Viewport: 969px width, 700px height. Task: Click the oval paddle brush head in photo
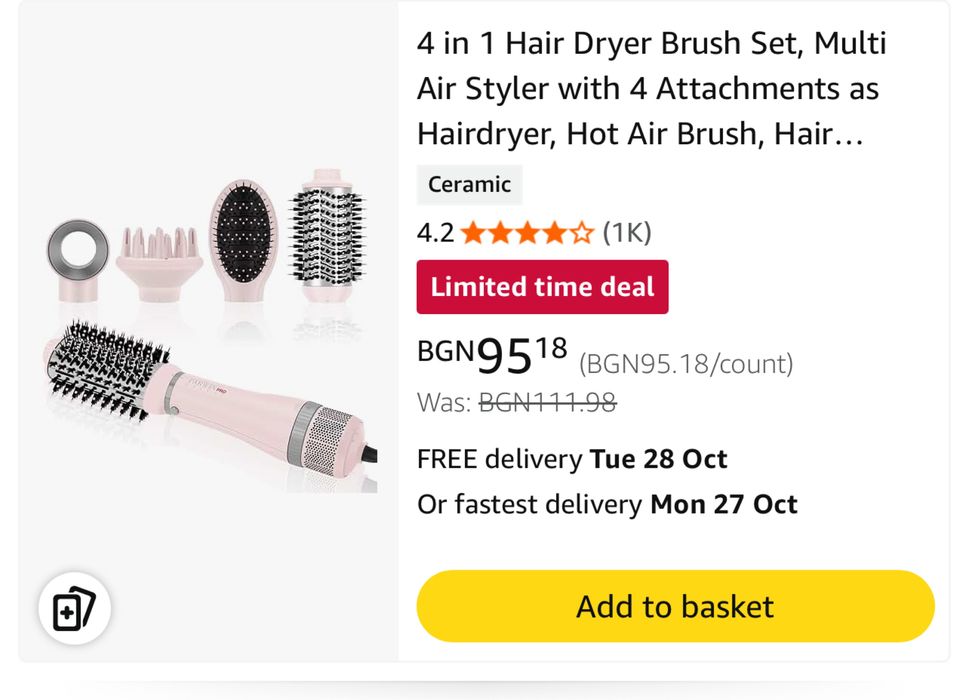243,237
